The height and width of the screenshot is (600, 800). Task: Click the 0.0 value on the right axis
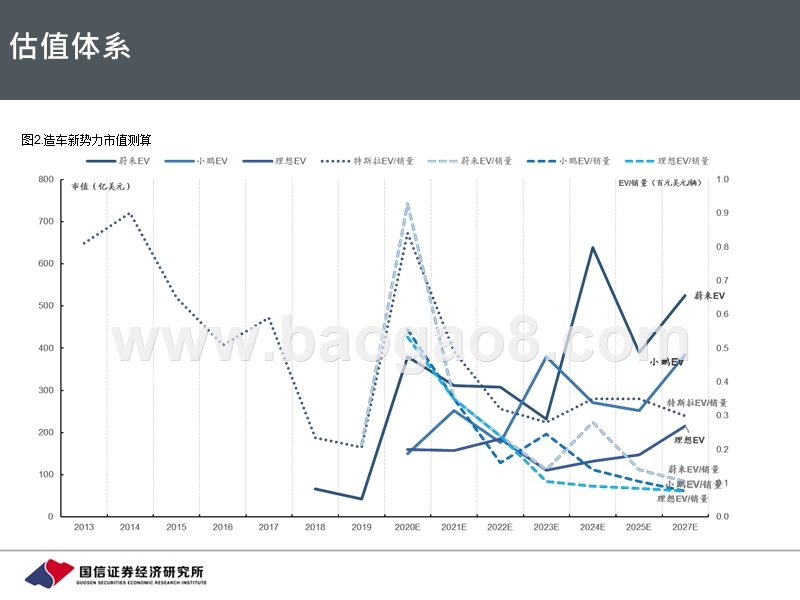click(x=722, y=516)
